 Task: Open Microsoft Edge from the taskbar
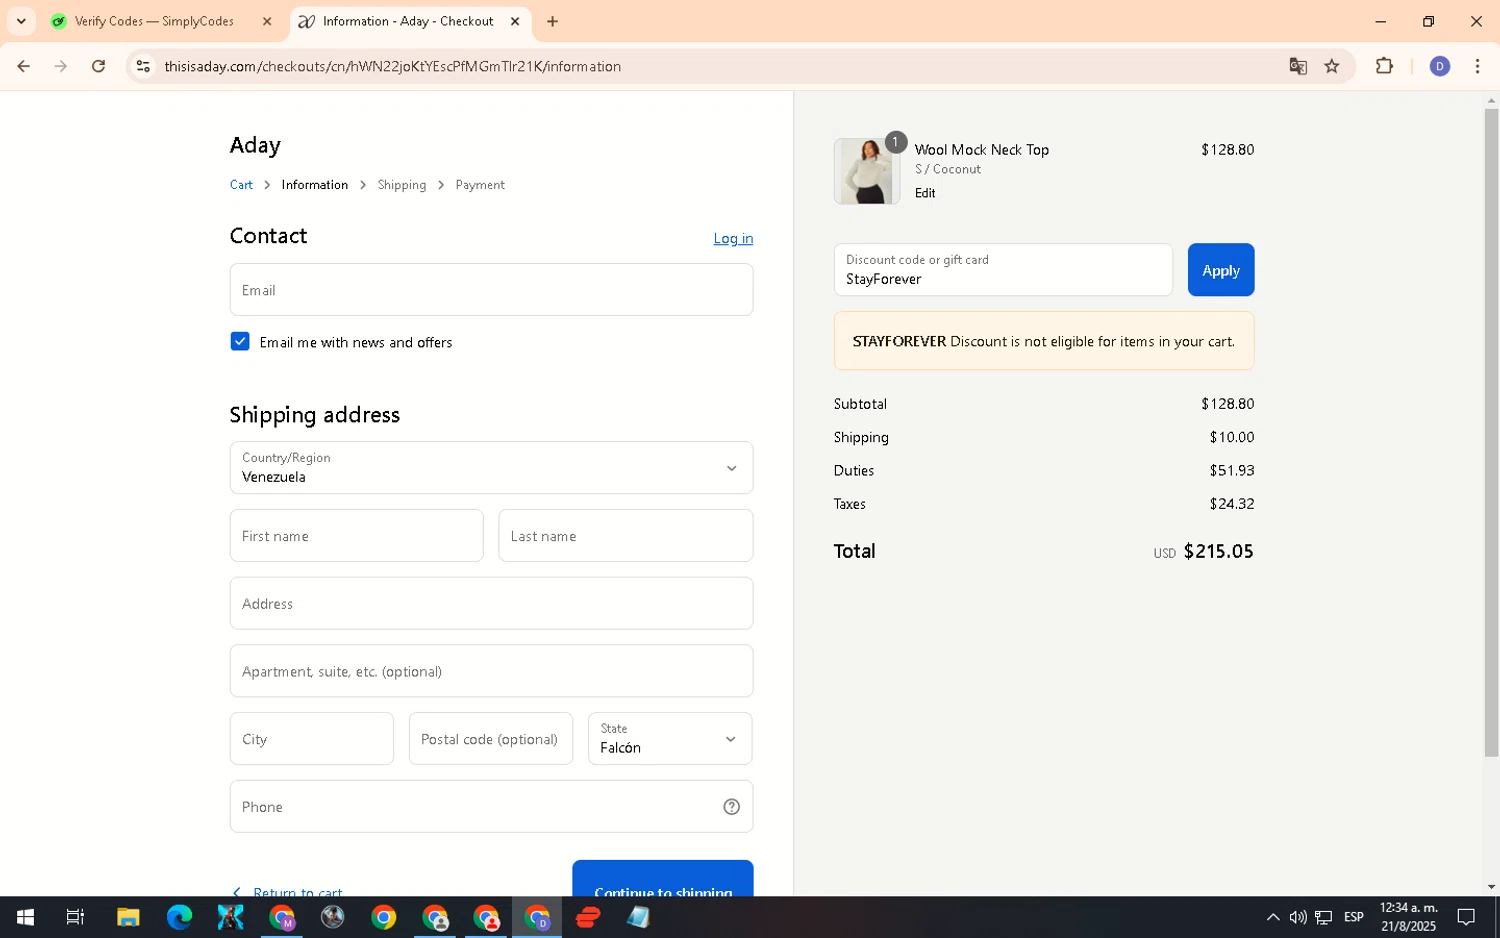[x=179, y=917]
